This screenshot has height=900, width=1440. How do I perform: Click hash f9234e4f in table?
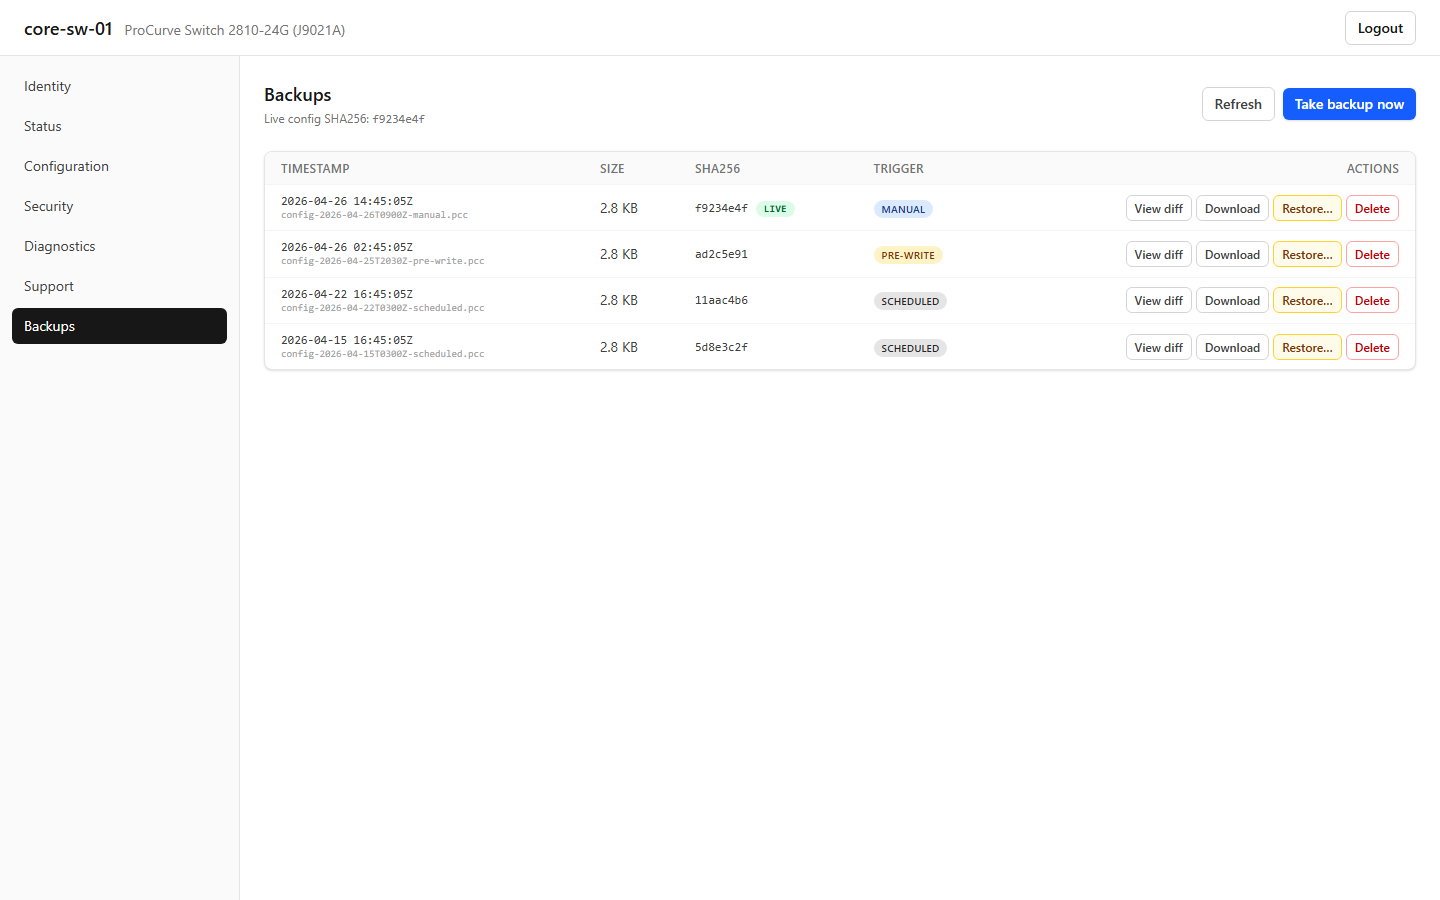coord(721,208)
